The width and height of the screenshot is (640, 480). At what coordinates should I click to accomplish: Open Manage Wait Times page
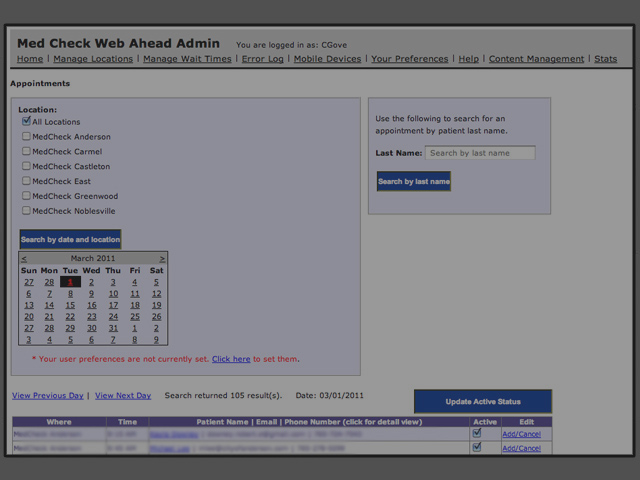click(x=187, y=59)
